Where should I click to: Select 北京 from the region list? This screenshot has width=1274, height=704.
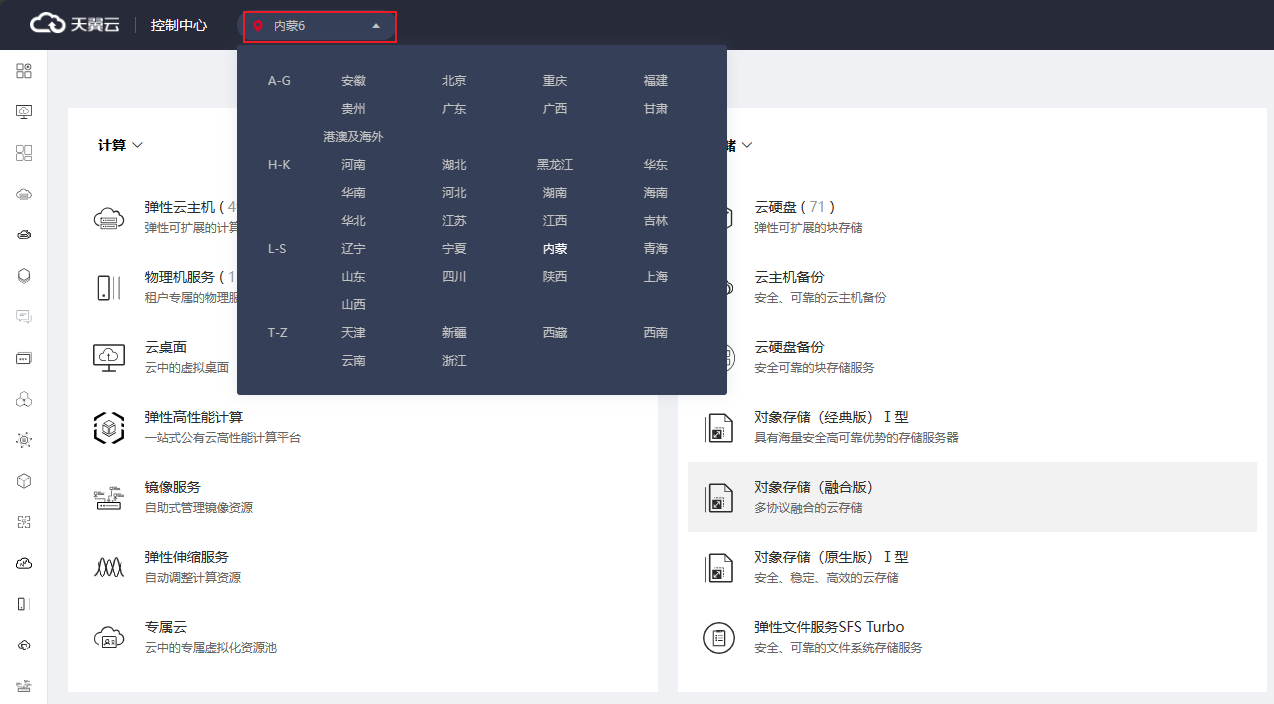(x=454, y=81)
